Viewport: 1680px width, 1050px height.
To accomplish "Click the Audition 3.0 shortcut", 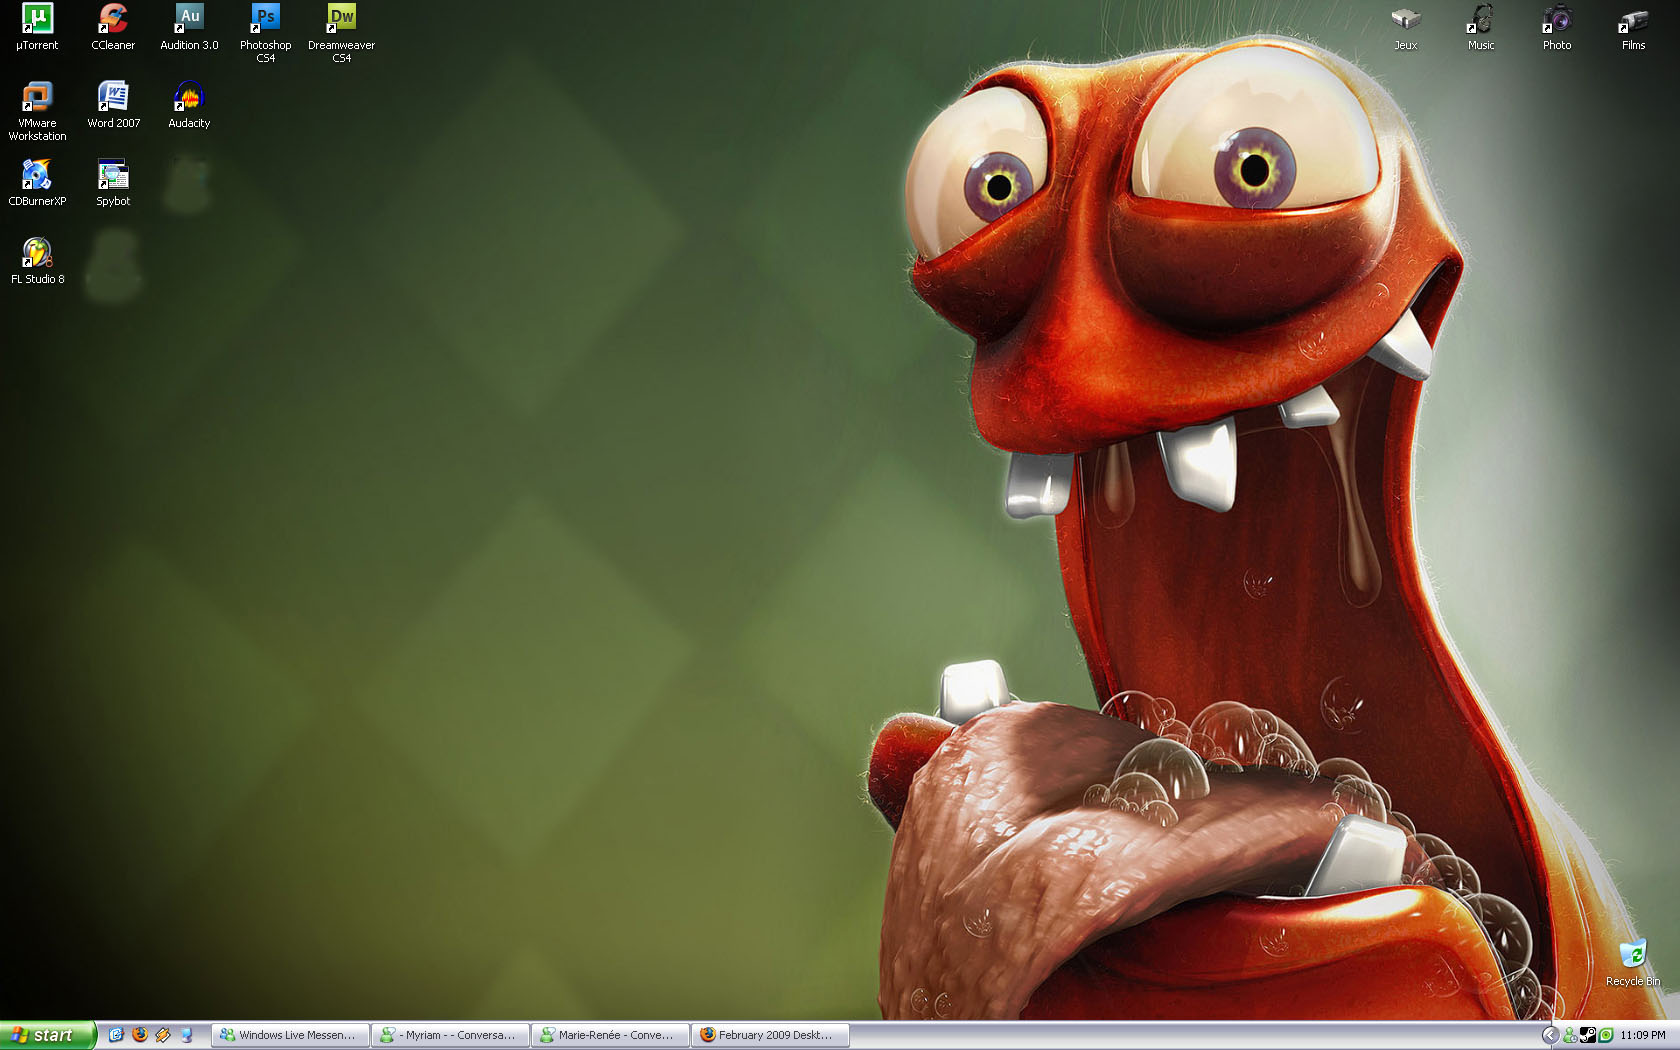I will (x=189, y=19).
